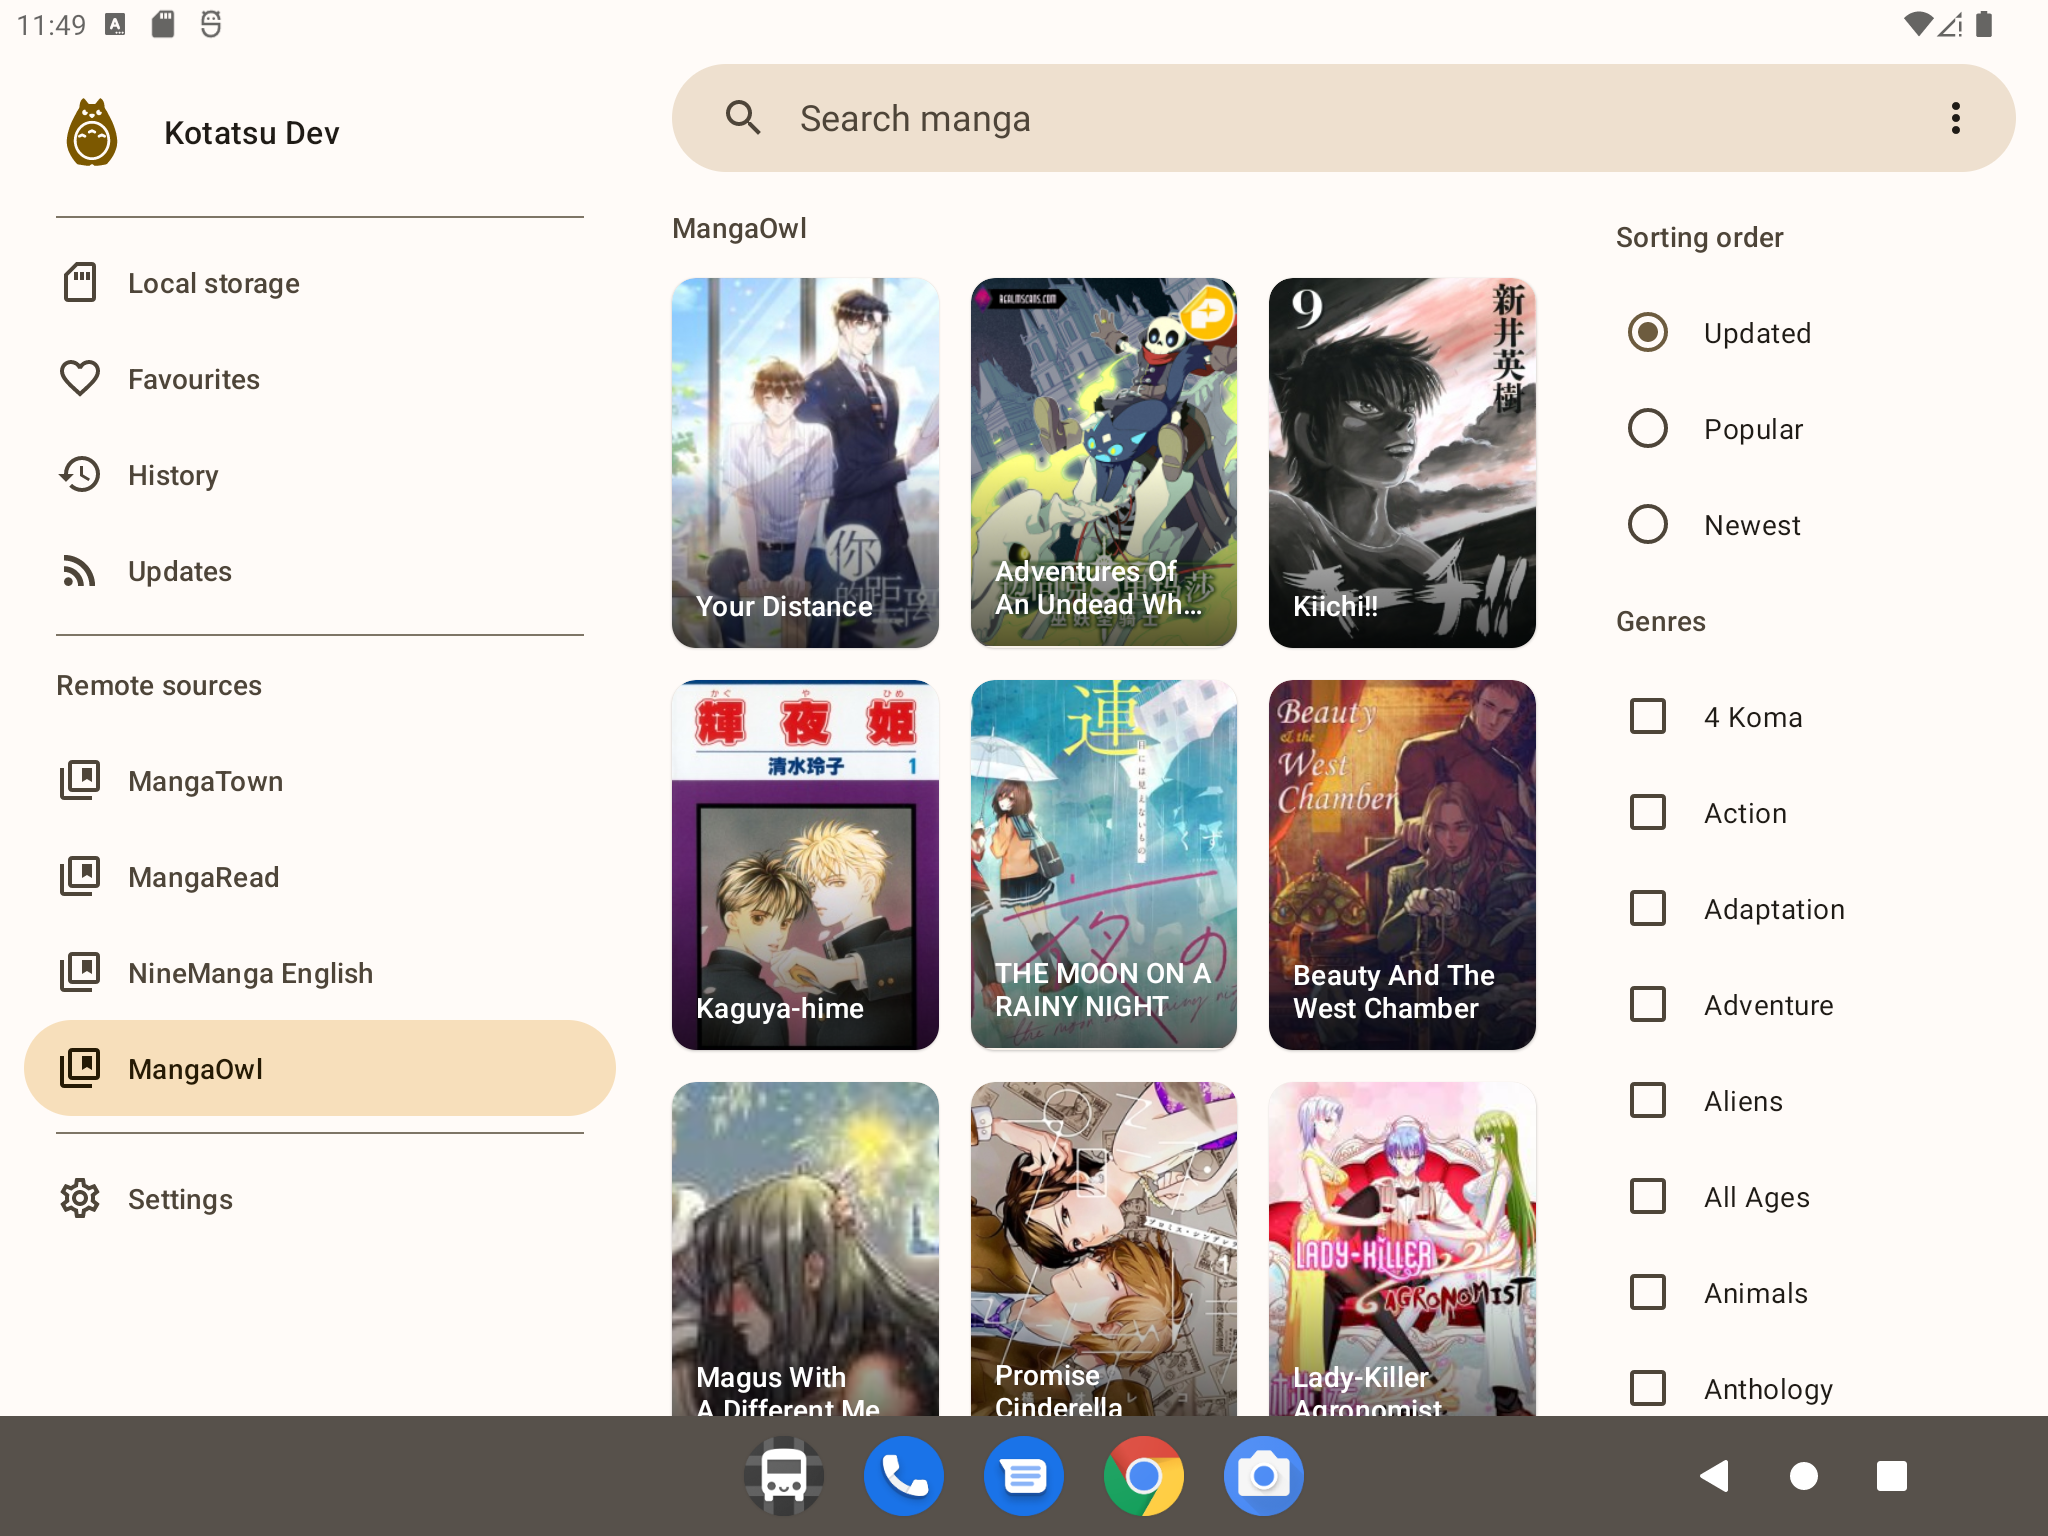
Task: Tap the Android back navigation button
Action: point(1714,1476)
